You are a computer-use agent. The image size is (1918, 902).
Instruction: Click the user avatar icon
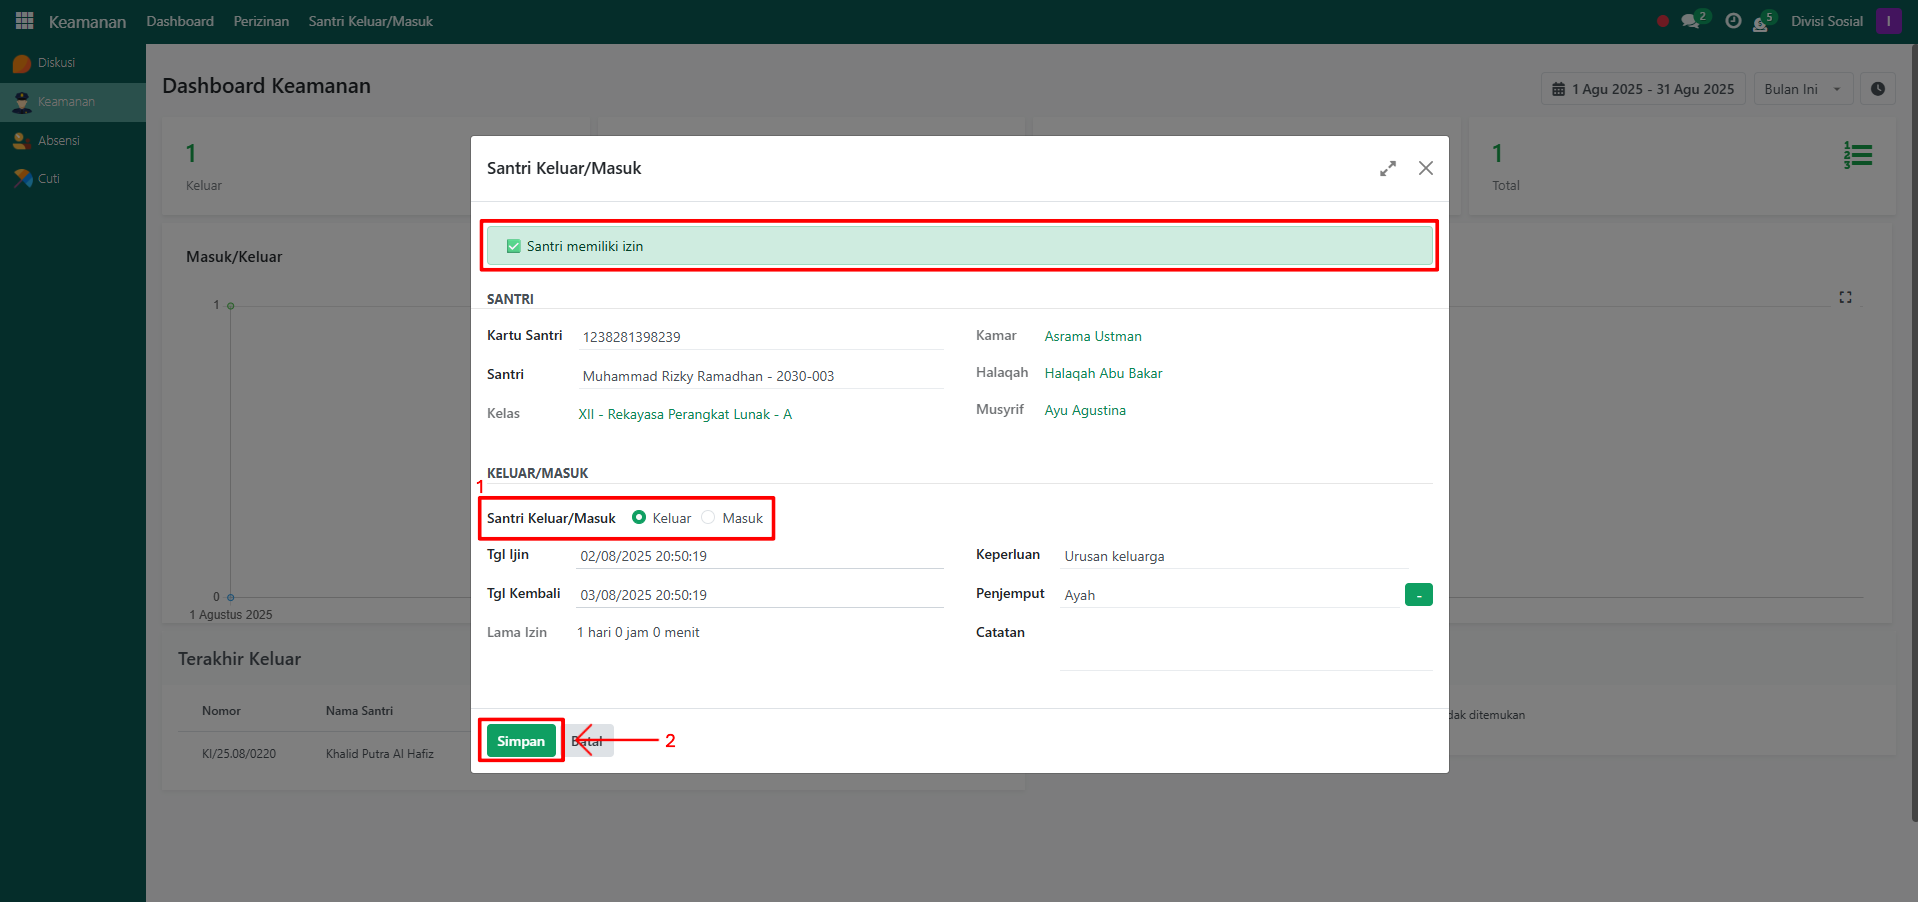coord(1888,21)
